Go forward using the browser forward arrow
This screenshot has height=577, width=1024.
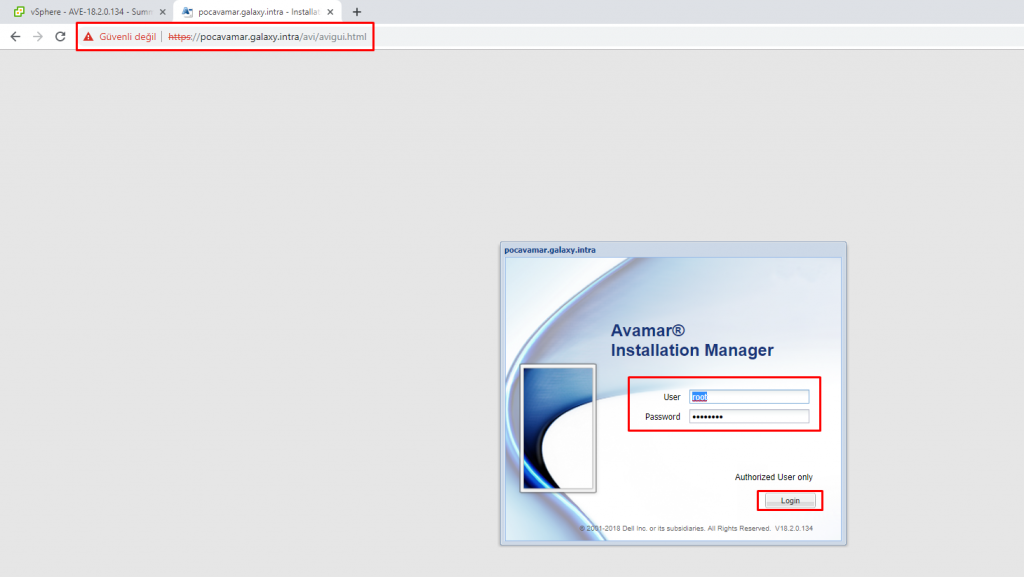coord(38,37)
